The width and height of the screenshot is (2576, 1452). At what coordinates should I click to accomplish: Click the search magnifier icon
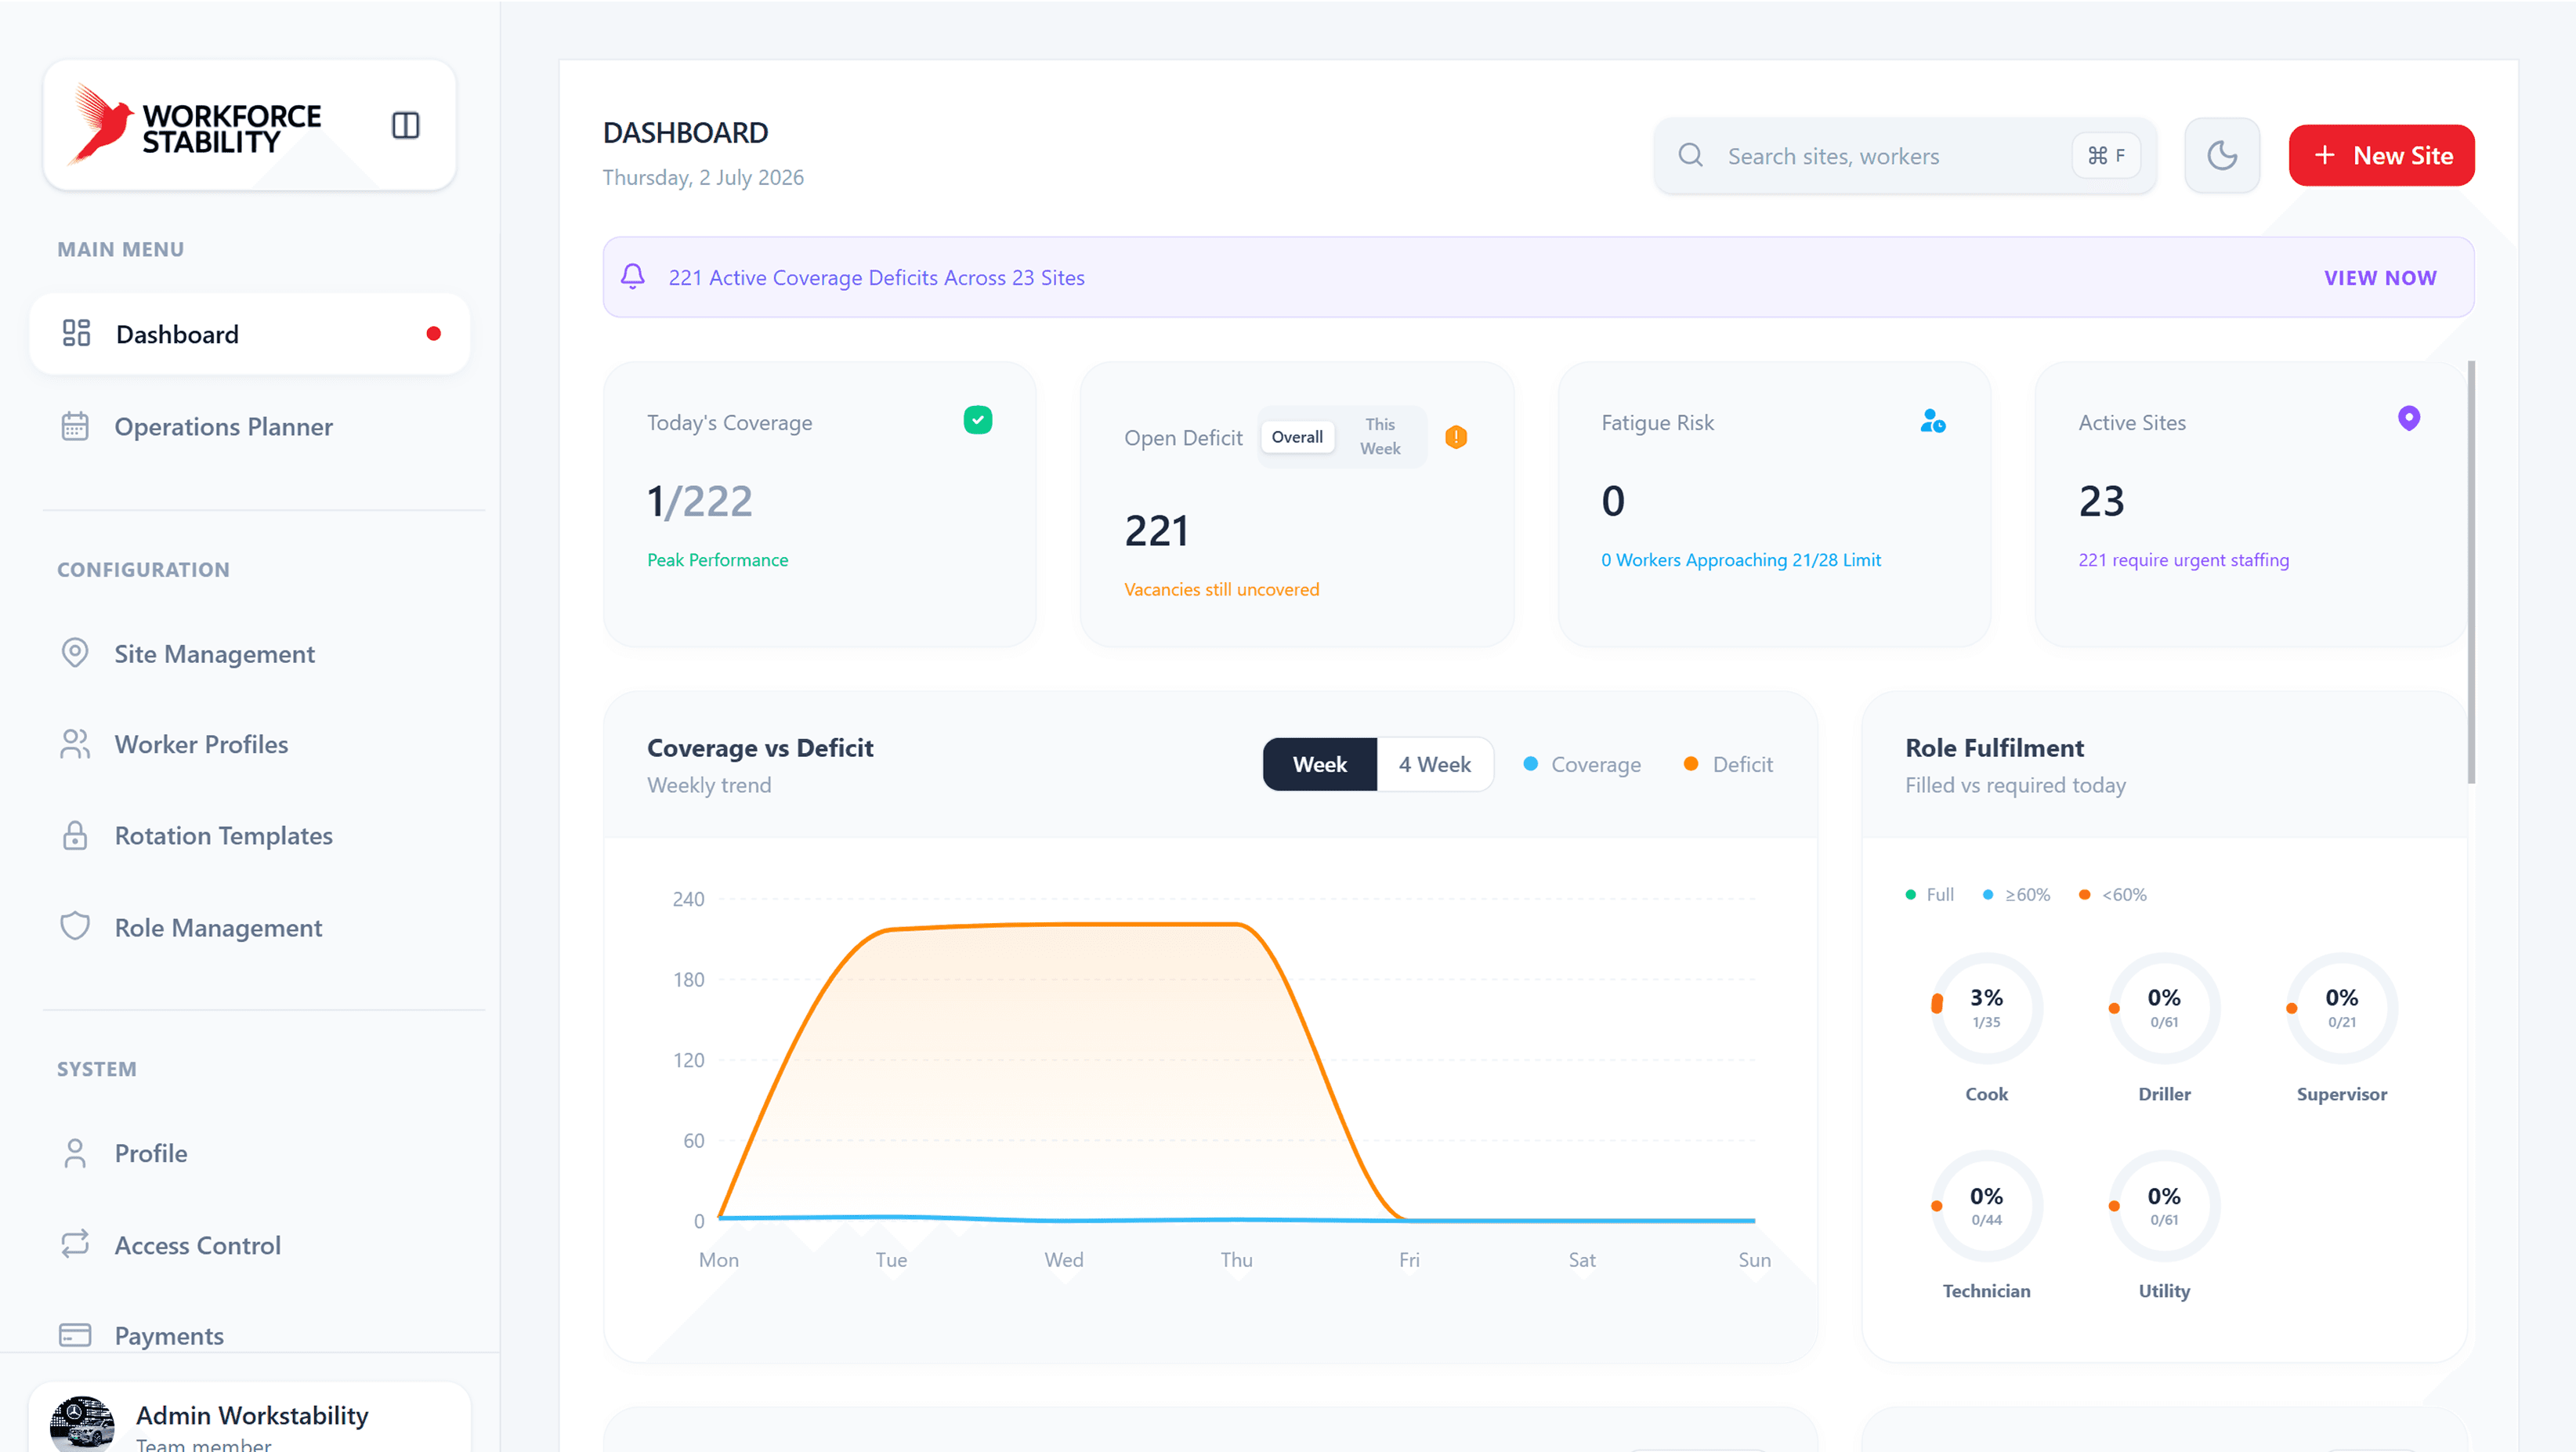tap(1690, 155)
